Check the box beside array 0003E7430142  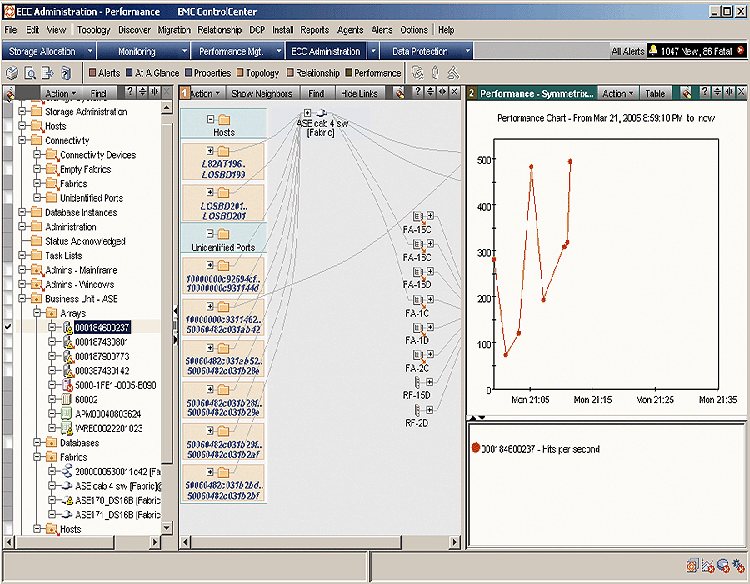point(8,371)
